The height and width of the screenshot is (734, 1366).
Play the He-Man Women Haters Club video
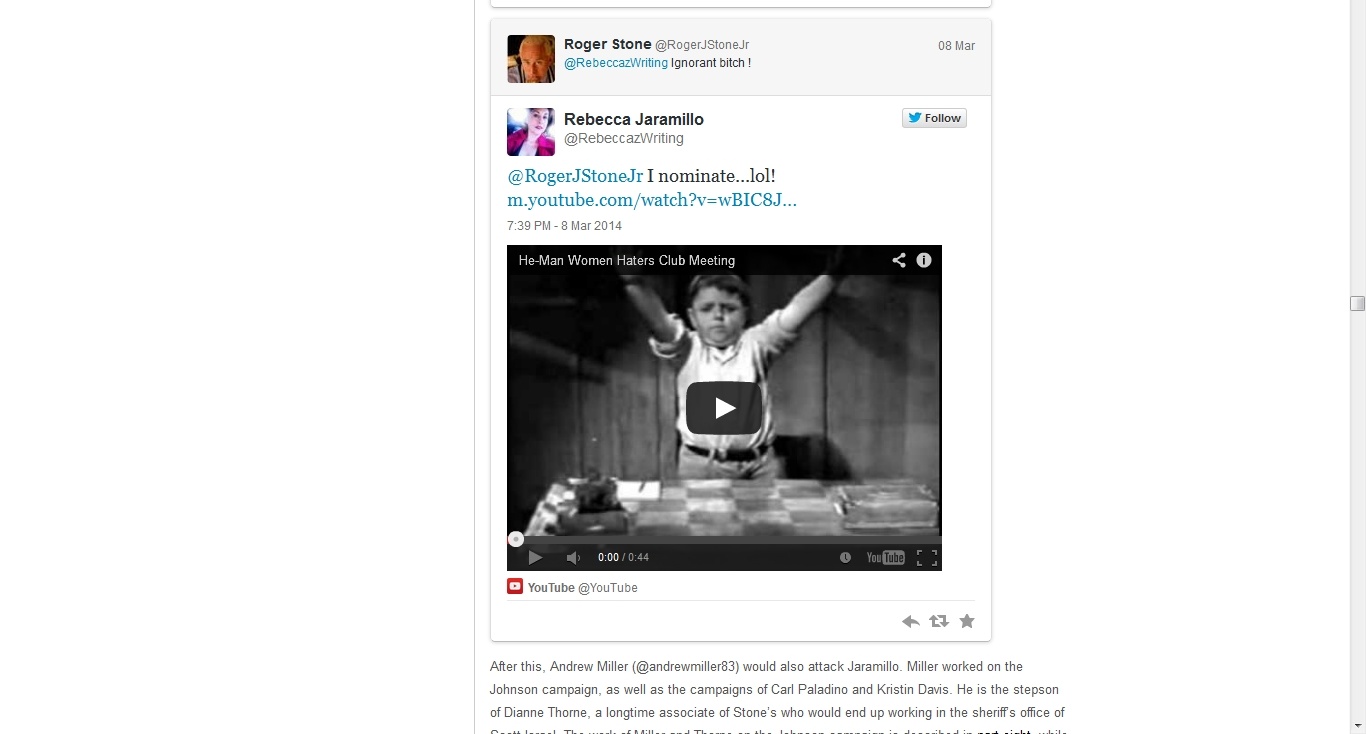724,408
